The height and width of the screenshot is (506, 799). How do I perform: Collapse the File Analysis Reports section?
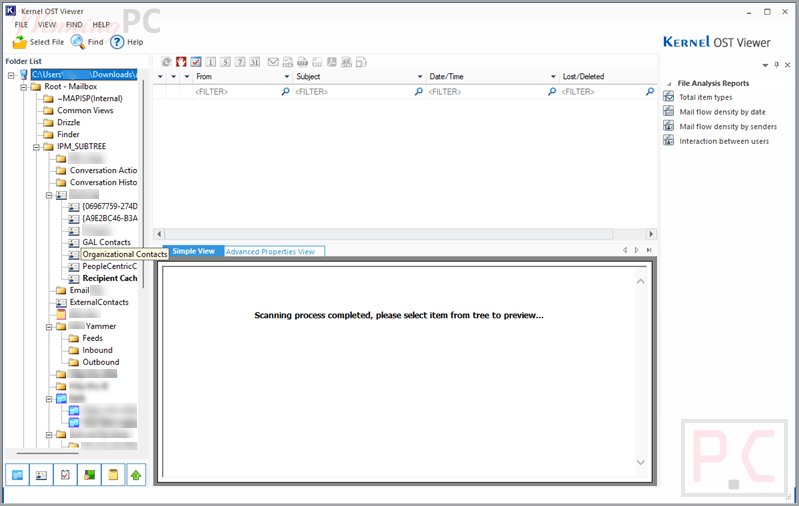pos(669,84)
